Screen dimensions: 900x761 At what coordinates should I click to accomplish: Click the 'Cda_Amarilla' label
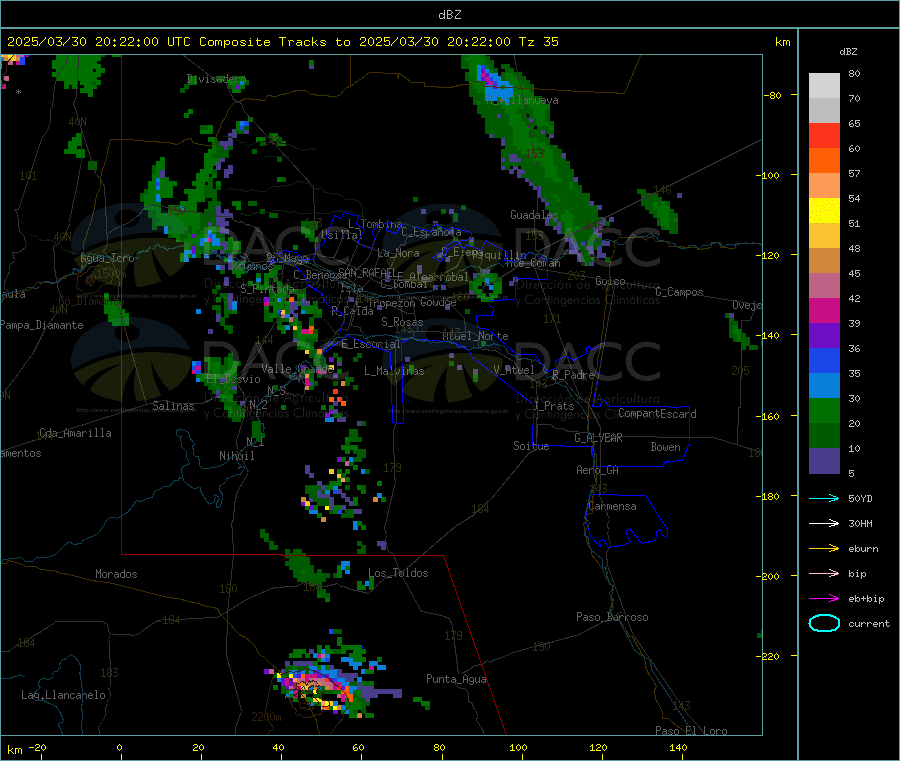(x=75, y=433)
